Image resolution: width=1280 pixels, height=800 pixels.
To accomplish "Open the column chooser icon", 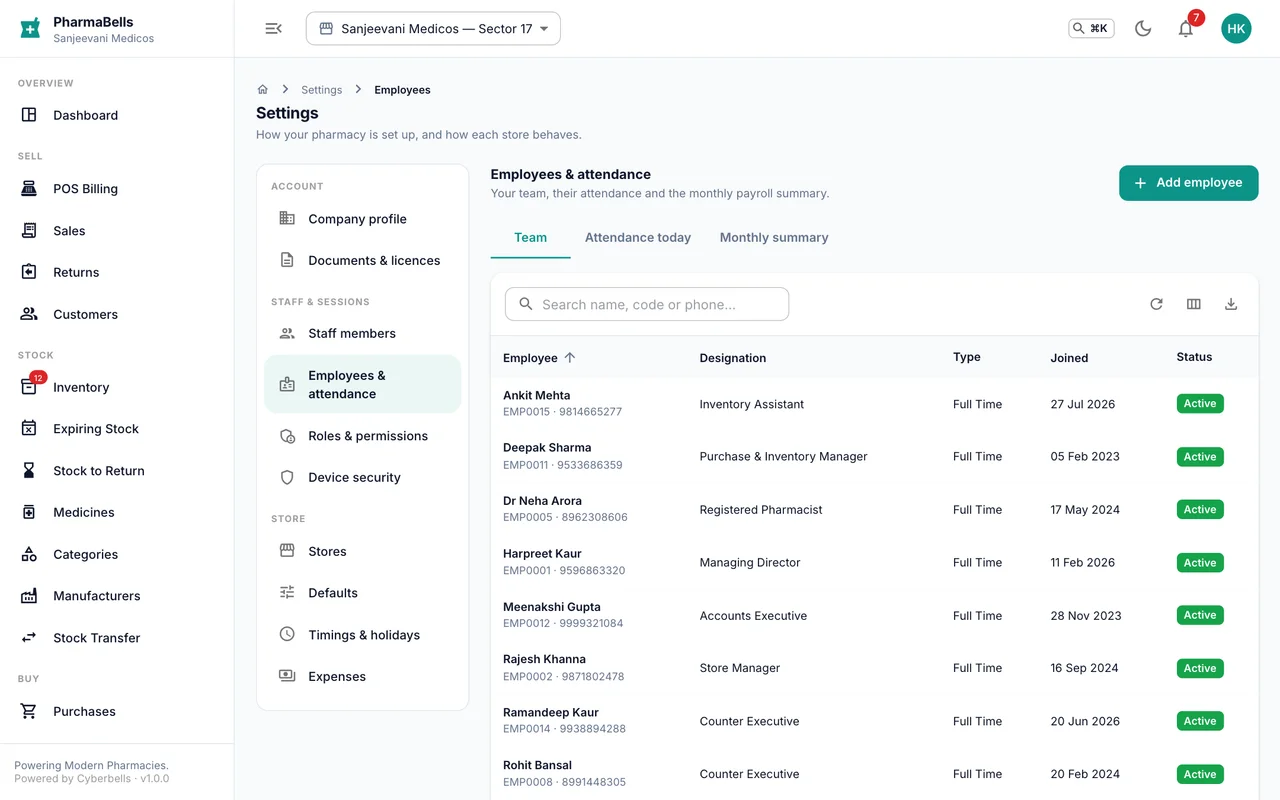I will (1194, 304).
